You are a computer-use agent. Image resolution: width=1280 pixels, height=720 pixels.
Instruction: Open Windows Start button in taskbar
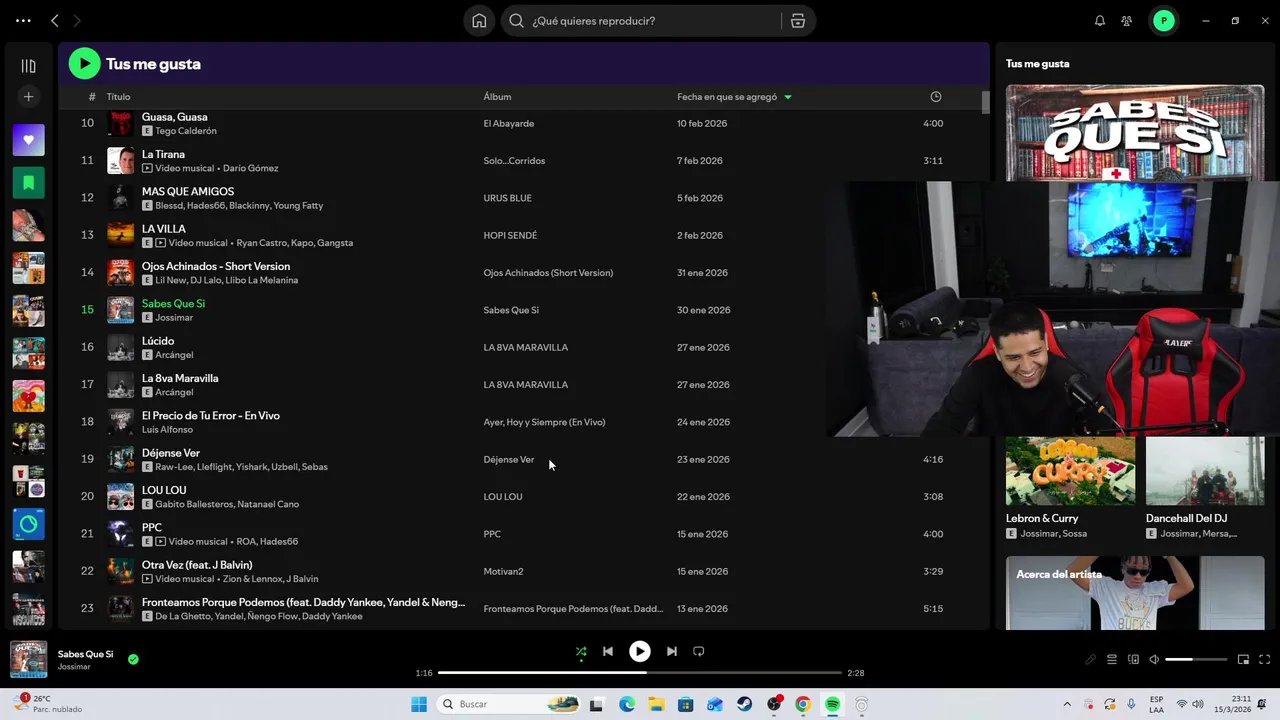pyautogui.click(x=419, y=704)
